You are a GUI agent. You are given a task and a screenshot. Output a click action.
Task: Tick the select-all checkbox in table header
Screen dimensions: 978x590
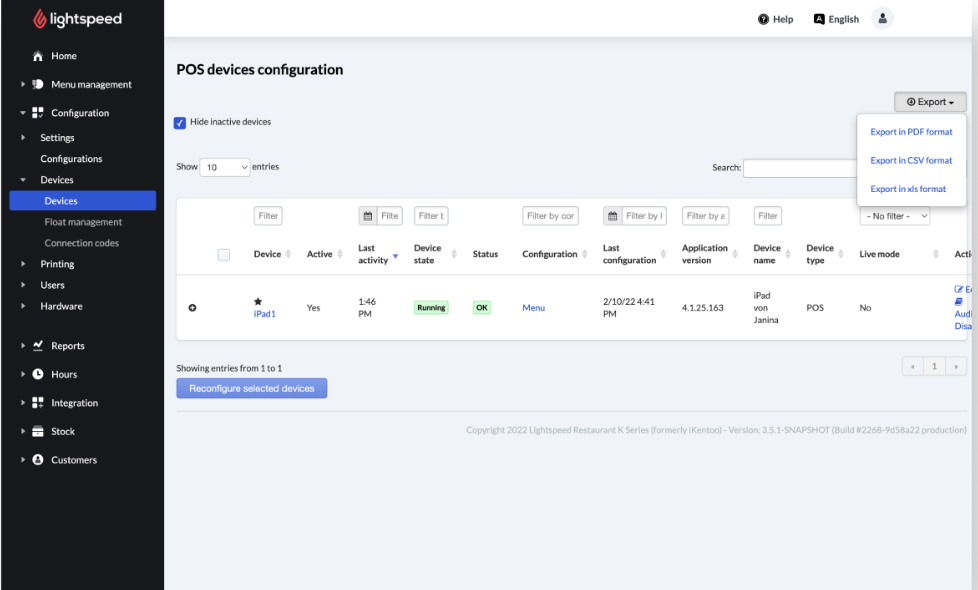coord(224,255)
